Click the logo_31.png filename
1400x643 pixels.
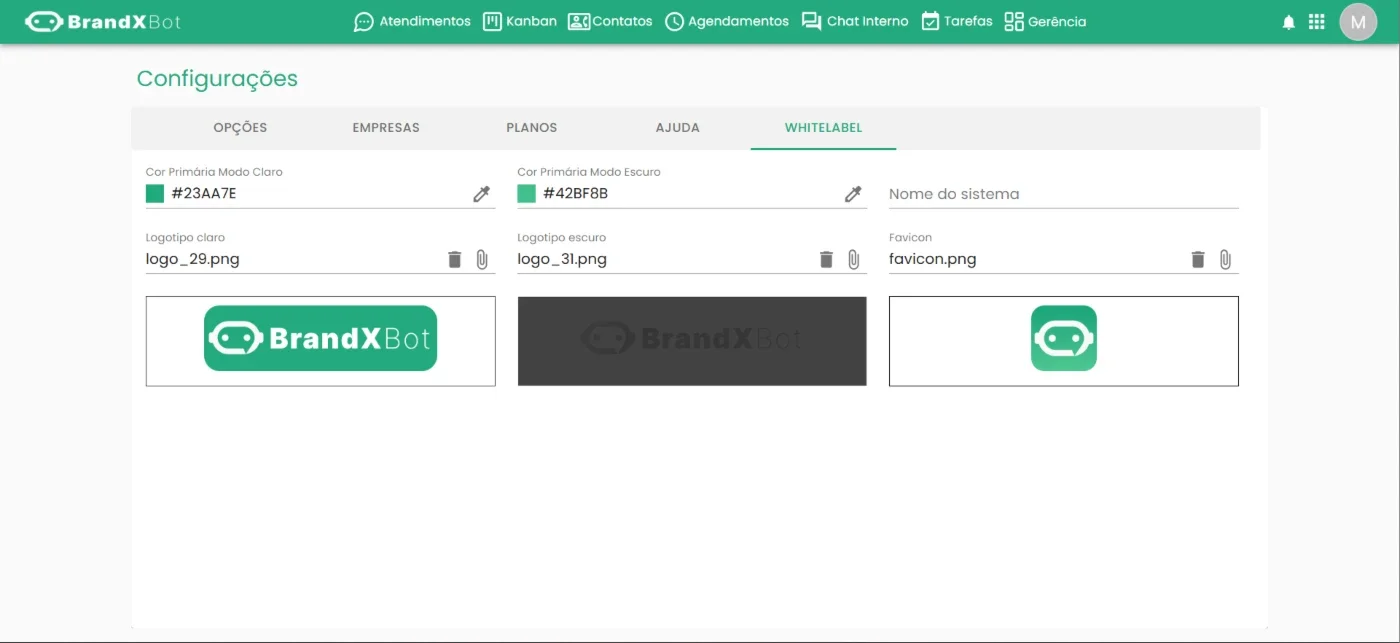(x=562, y=259)
